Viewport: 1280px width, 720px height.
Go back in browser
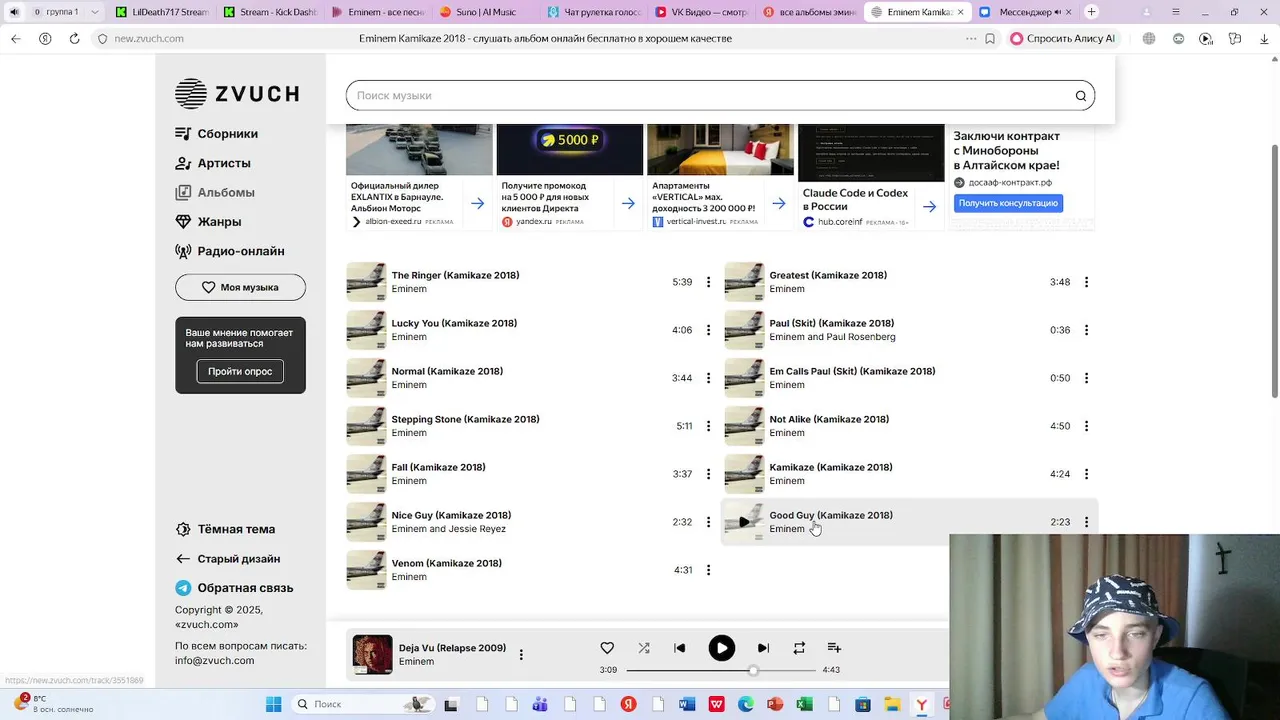point(15,38)
